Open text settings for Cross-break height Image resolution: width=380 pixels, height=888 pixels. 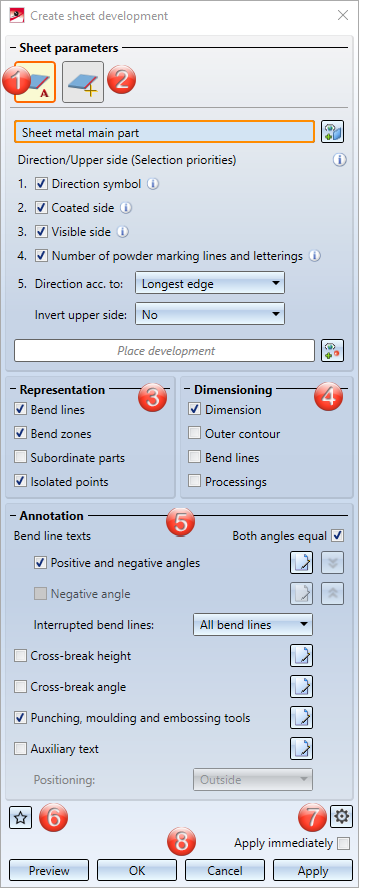coord(301,656)
